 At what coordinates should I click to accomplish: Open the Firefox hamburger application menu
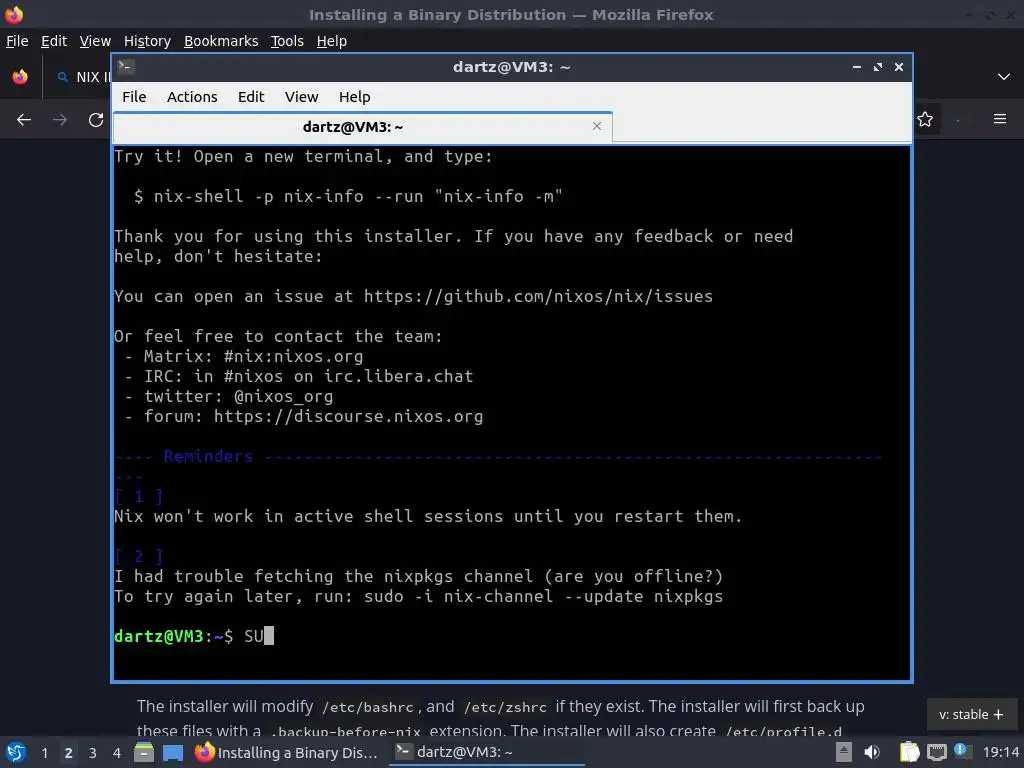pos(1000,119)
